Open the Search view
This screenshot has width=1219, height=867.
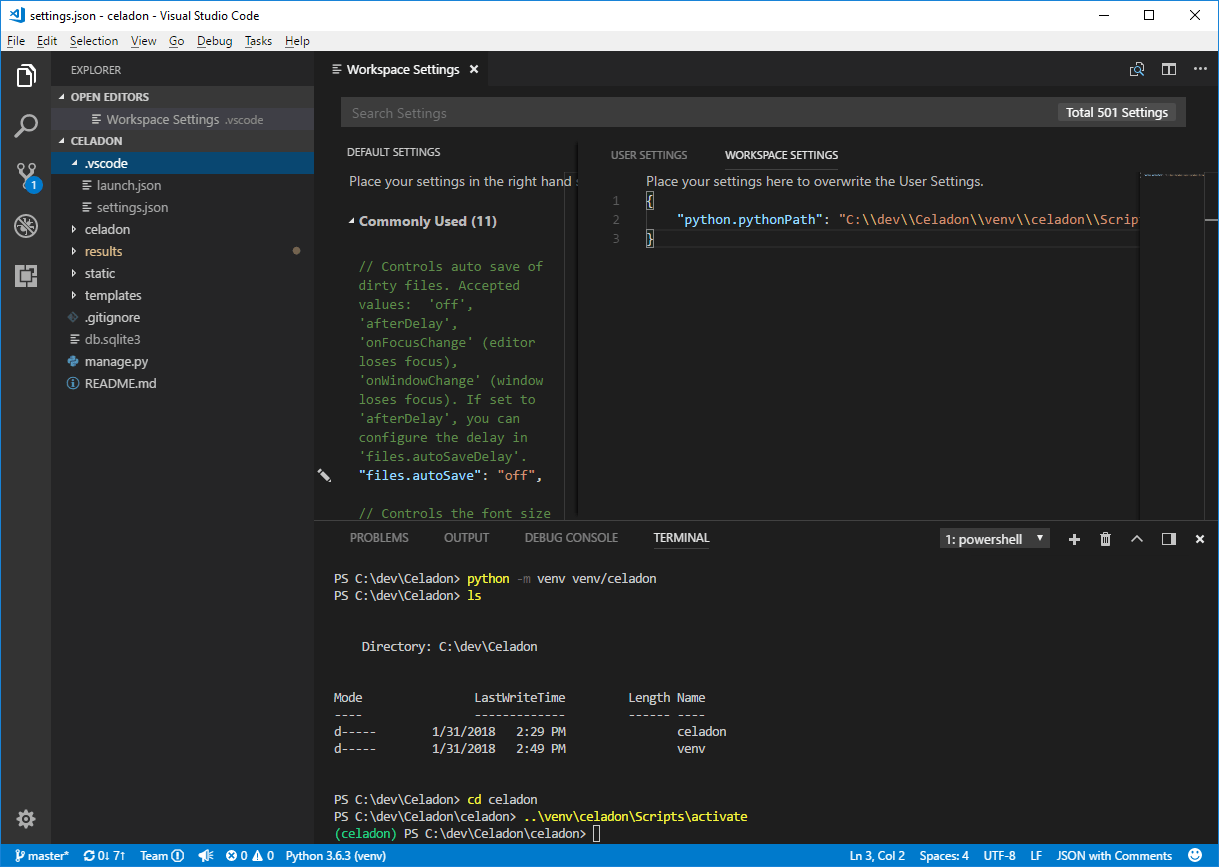pyautogui.click(x=26, y=126)
